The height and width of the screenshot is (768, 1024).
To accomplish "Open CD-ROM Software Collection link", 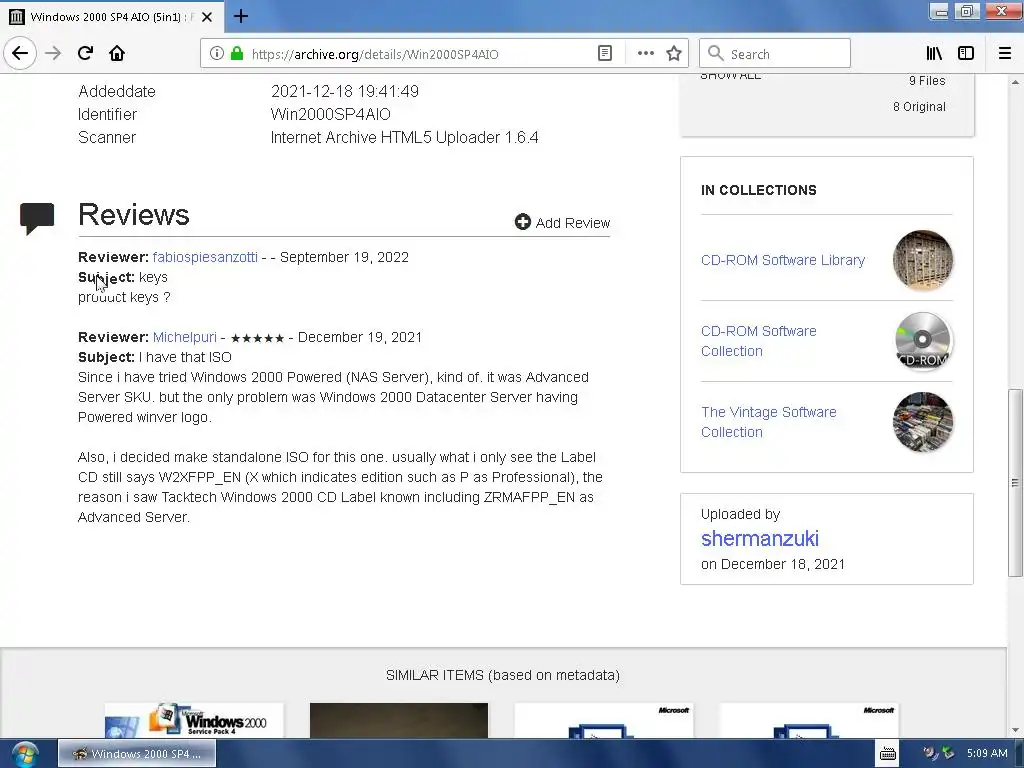I will click(x=759, y=341).
